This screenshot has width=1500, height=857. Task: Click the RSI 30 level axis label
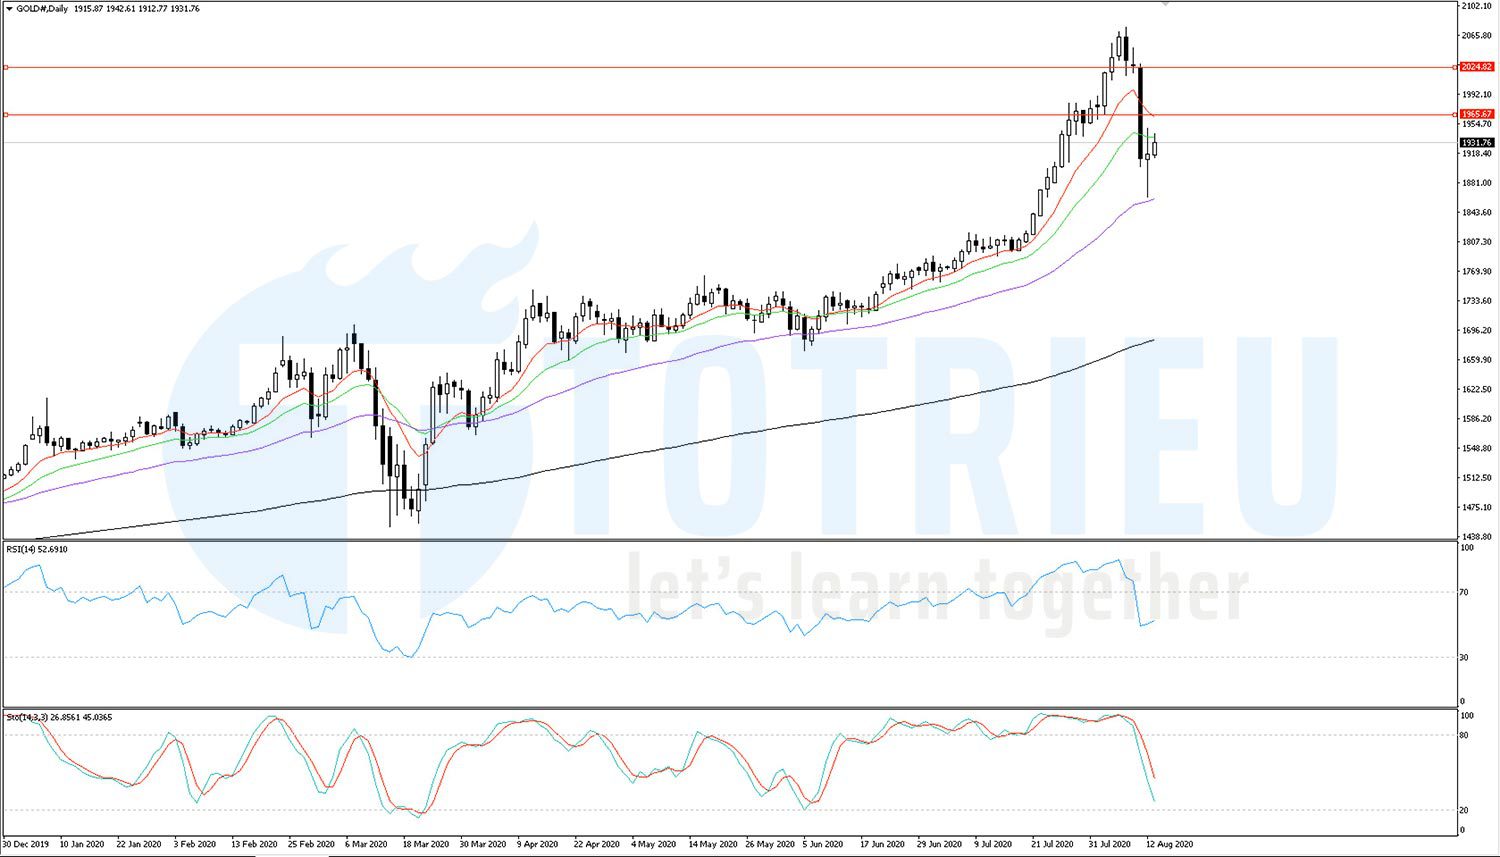point(1465,658)
